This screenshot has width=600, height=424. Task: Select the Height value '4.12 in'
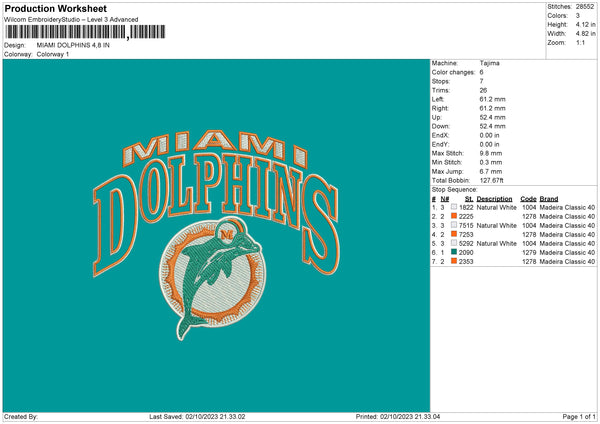tap(586, 24)
